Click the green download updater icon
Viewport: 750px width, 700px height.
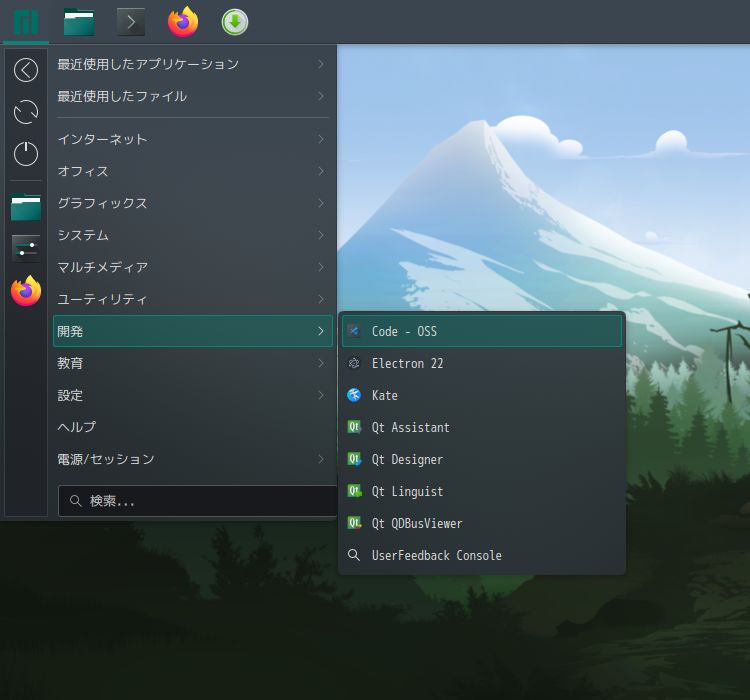[x=235, y=22]
